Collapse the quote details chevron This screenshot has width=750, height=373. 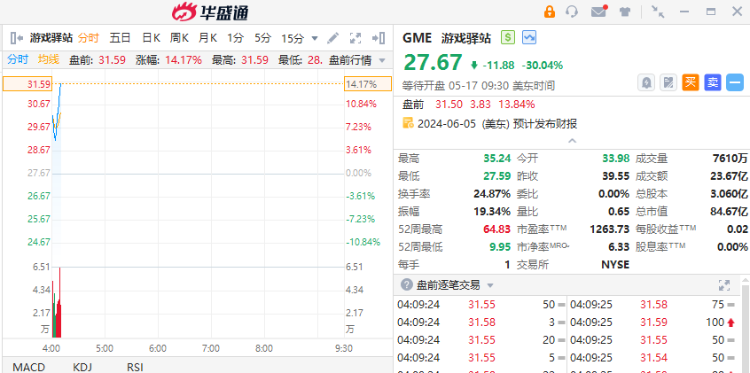point(572,141)
